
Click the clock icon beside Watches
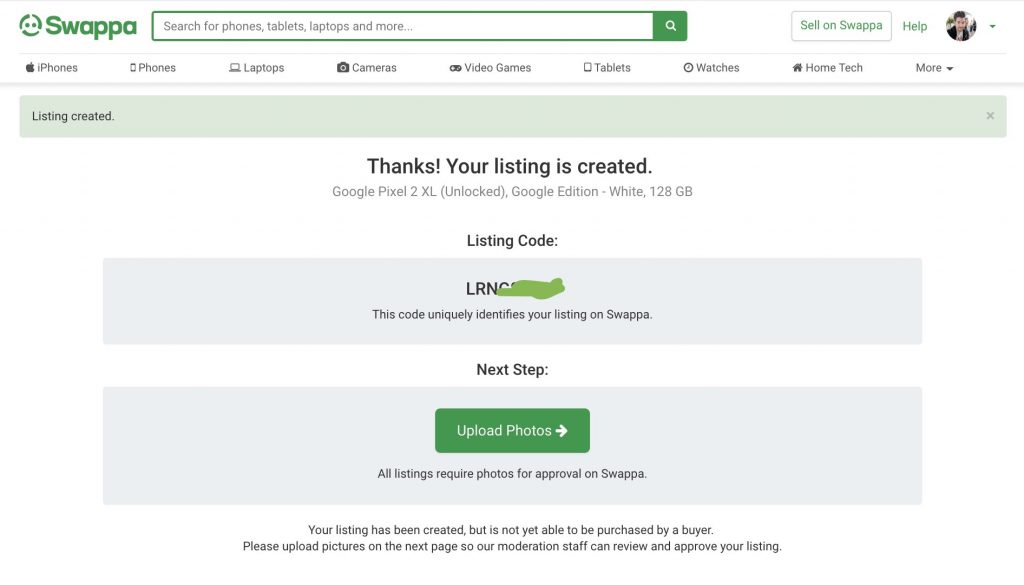(x=688, y=68)
